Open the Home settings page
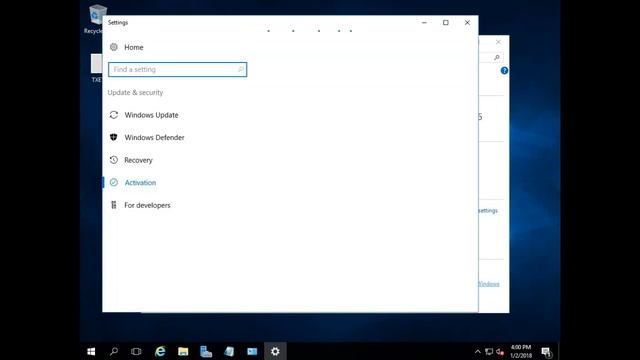 [x=133, y=47]
